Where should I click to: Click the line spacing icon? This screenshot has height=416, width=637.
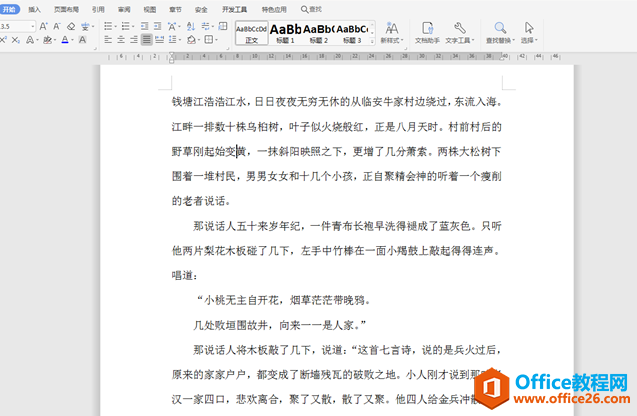click(172, 40)
